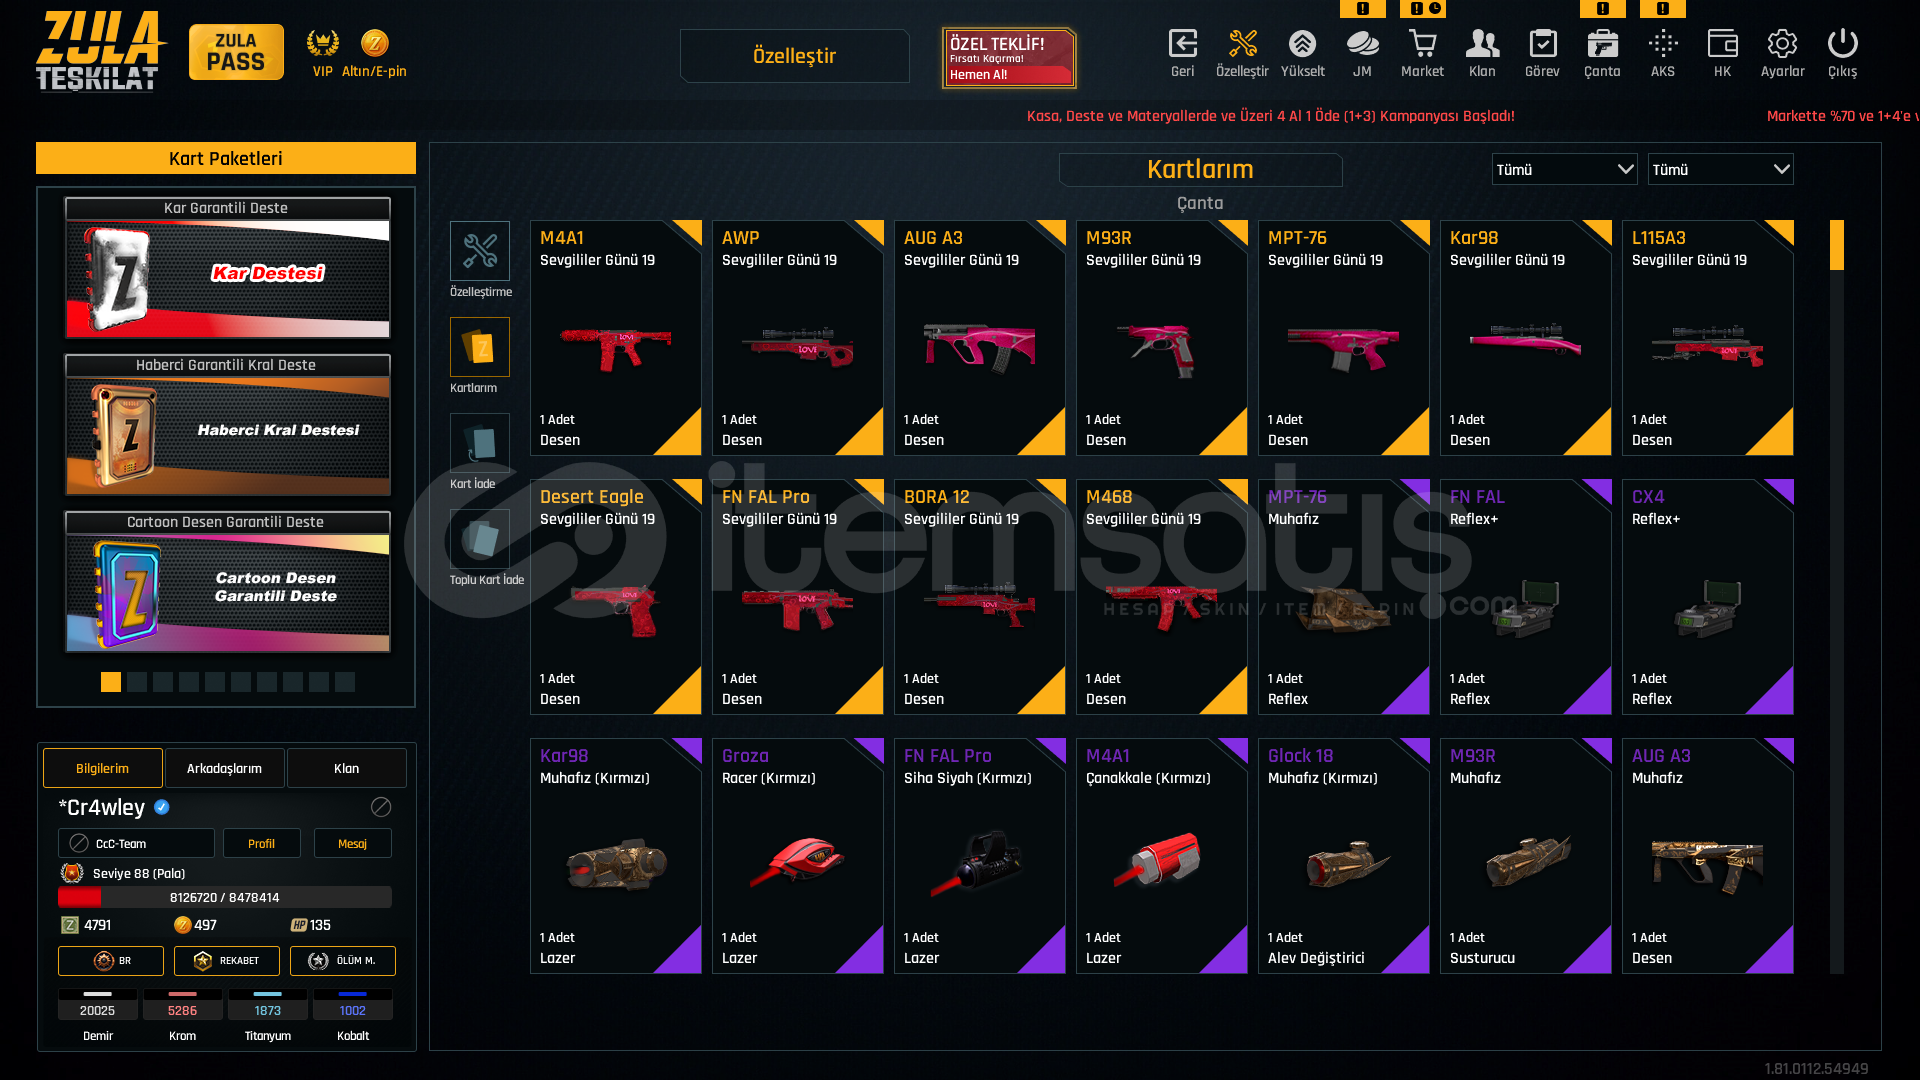Expand the second Tümü filter dropdown
The width and height of the screenshot is (1920, 1080).
(1720, 170)
